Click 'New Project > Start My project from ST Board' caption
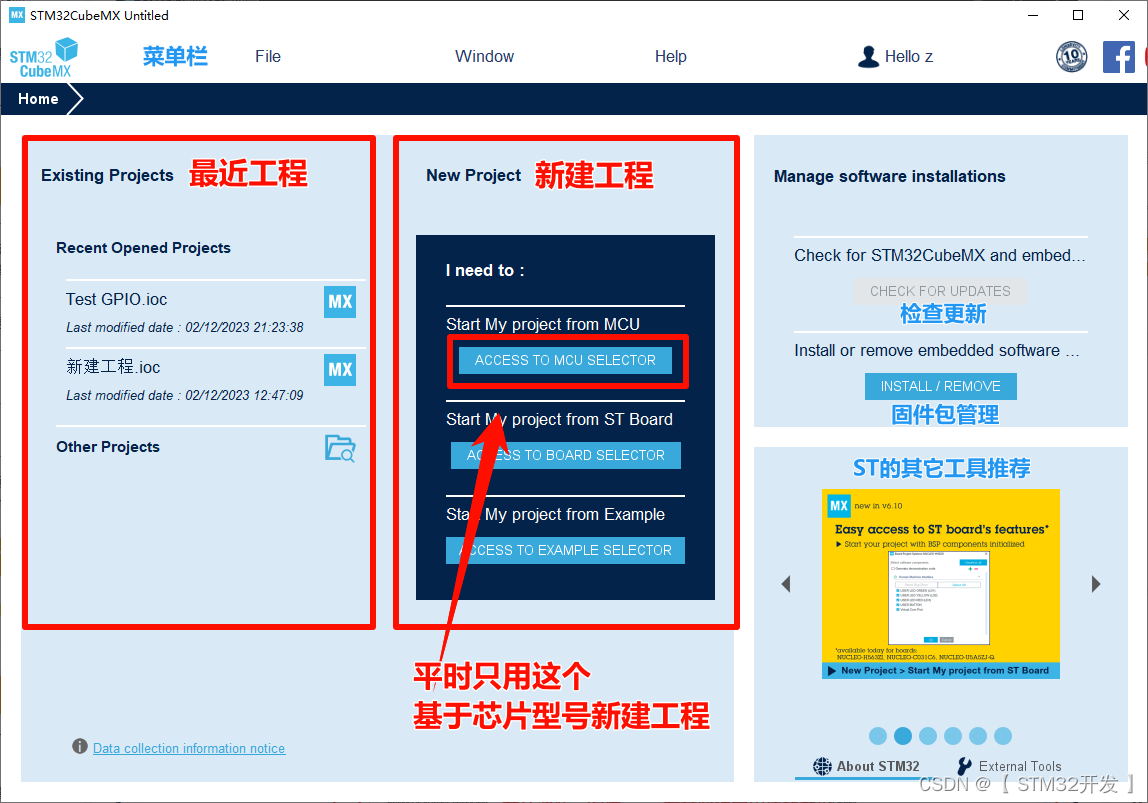 [944, 671]
